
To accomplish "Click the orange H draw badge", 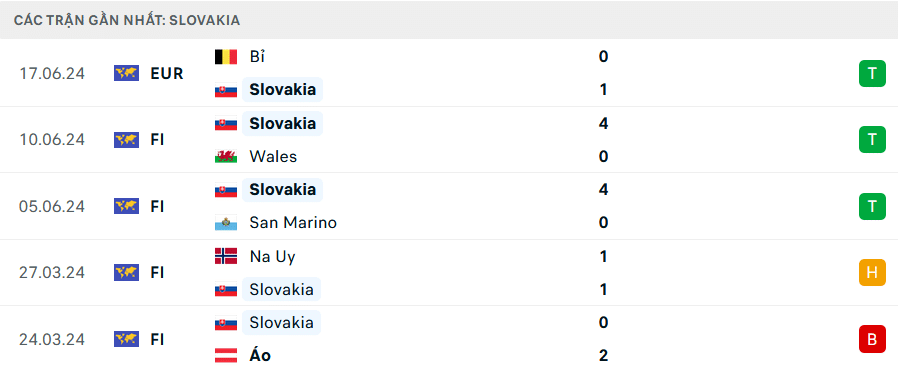I will (872, 272).
